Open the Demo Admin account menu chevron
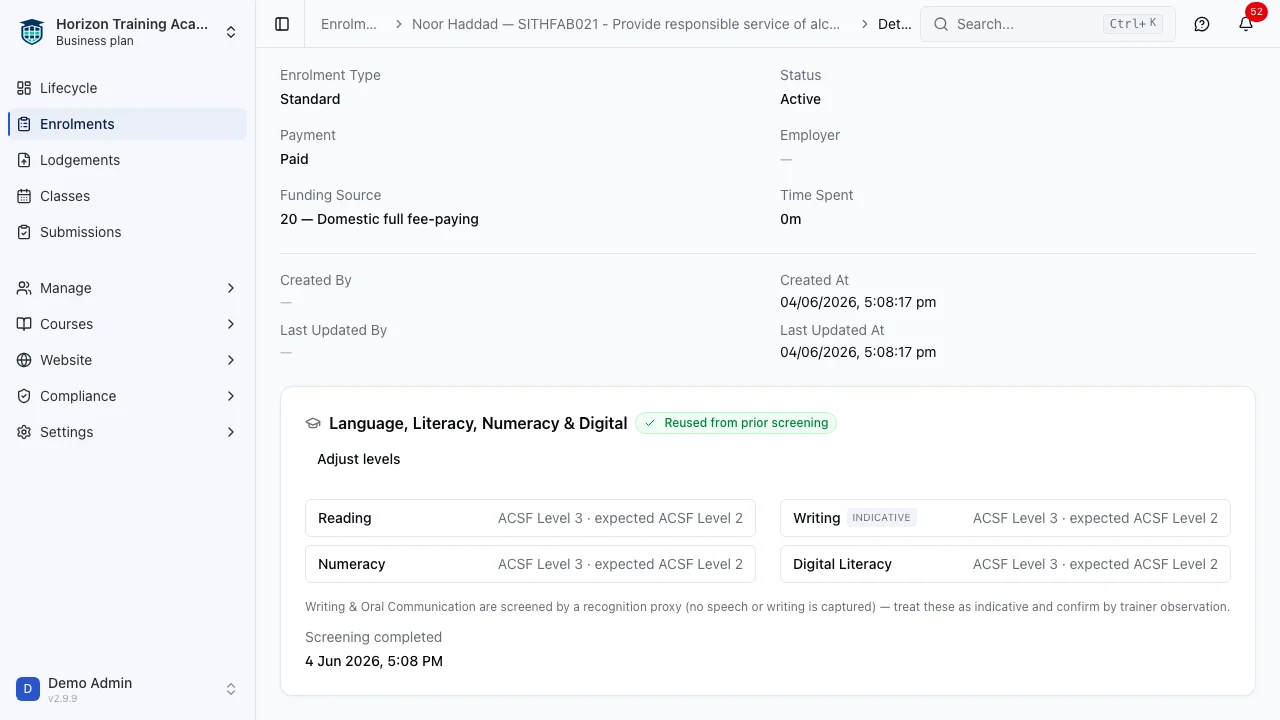 coord(231,689)
